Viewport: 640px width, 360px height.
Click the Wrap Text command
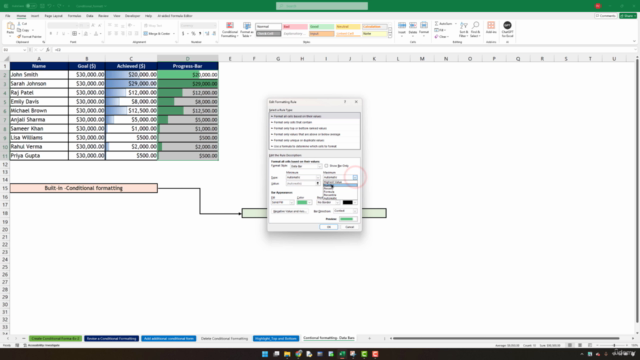click(153, 26)
